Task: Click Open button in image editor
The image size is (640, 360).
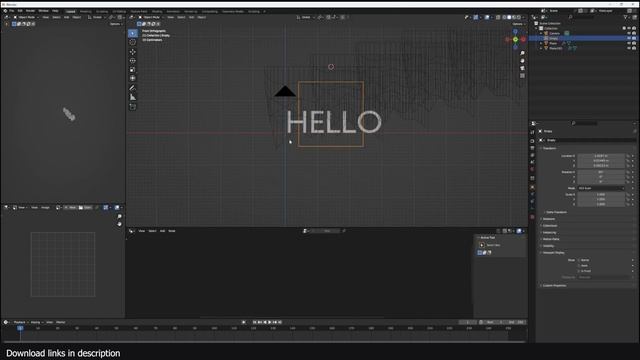Action: pos(86,208)
